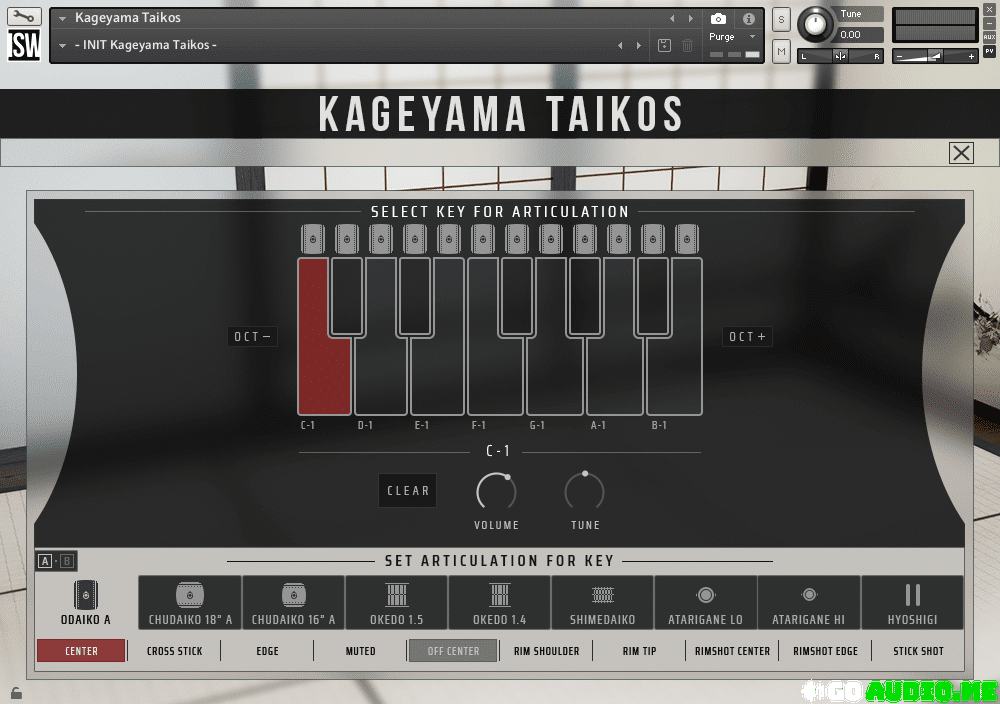The height and width of the screenshot is (704, 1000).
Task: Close the key mapping panel
Action: (x=961, y=153)
